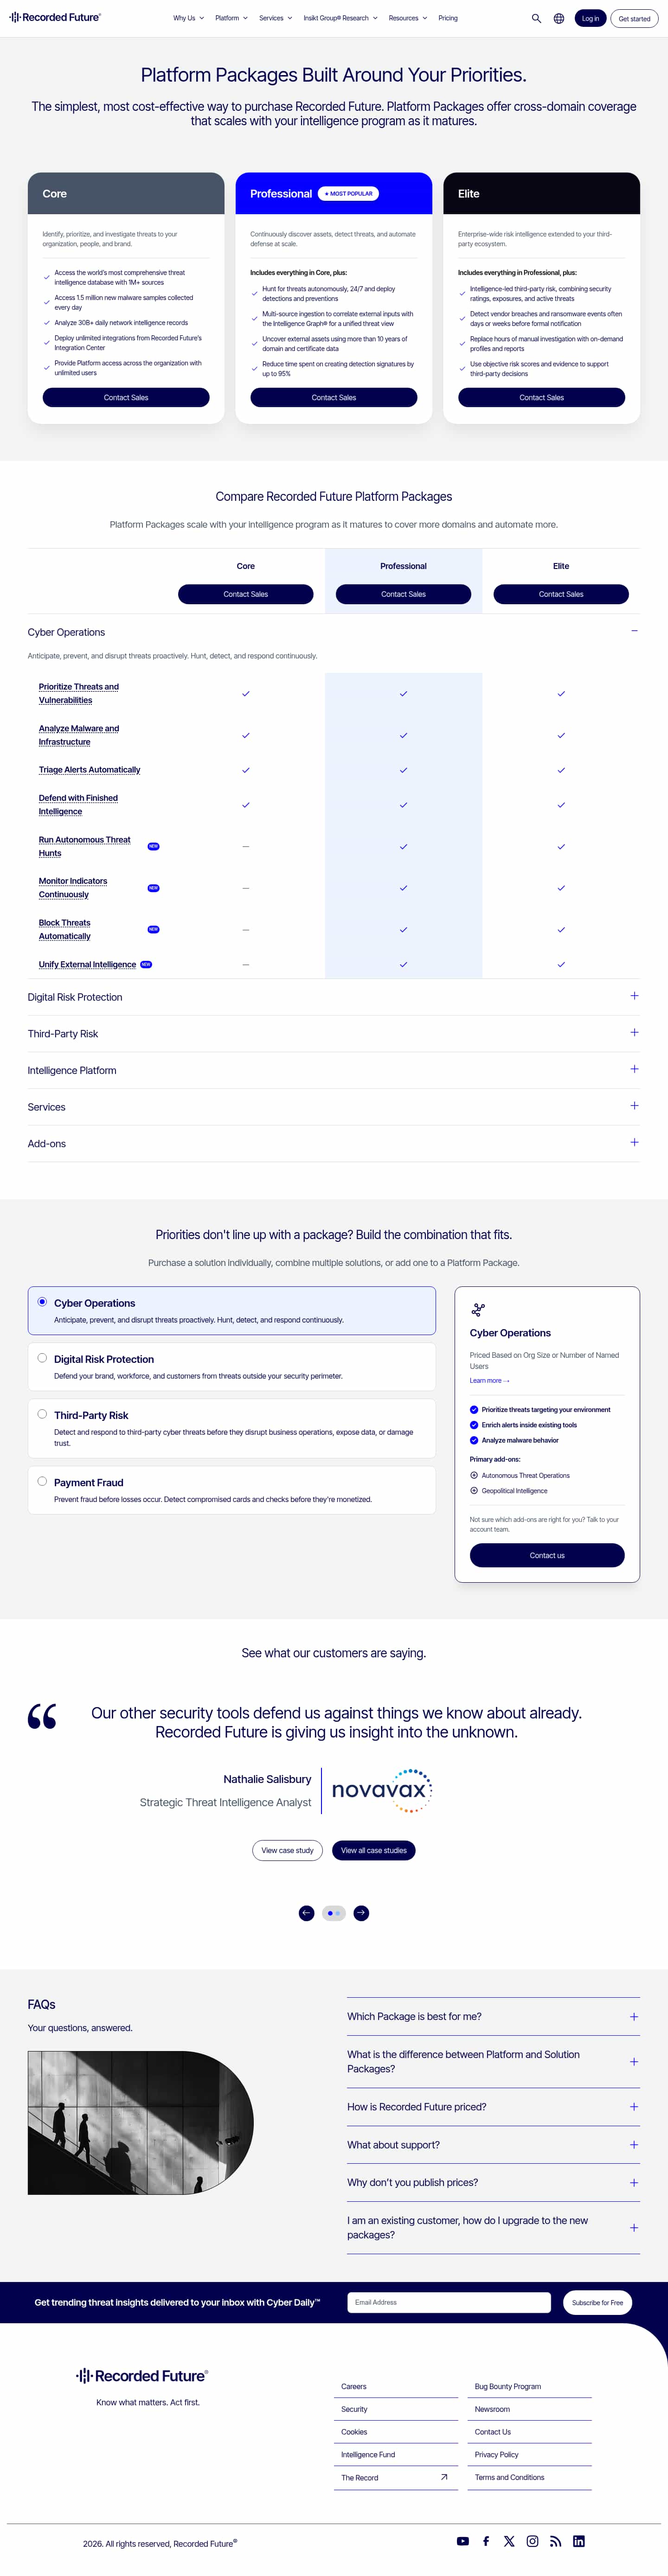The width and height of the screenshot is (668, 2576).
Task: Expand FAQ 'Which Package is best for me?'
Action: click(x=493, y=2017)
